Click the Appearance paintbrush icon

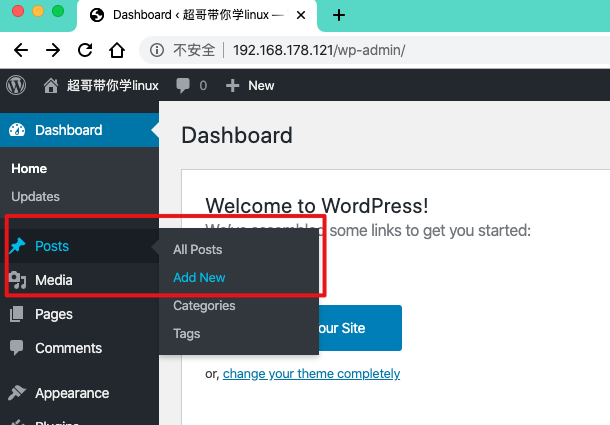pos(17,393)
